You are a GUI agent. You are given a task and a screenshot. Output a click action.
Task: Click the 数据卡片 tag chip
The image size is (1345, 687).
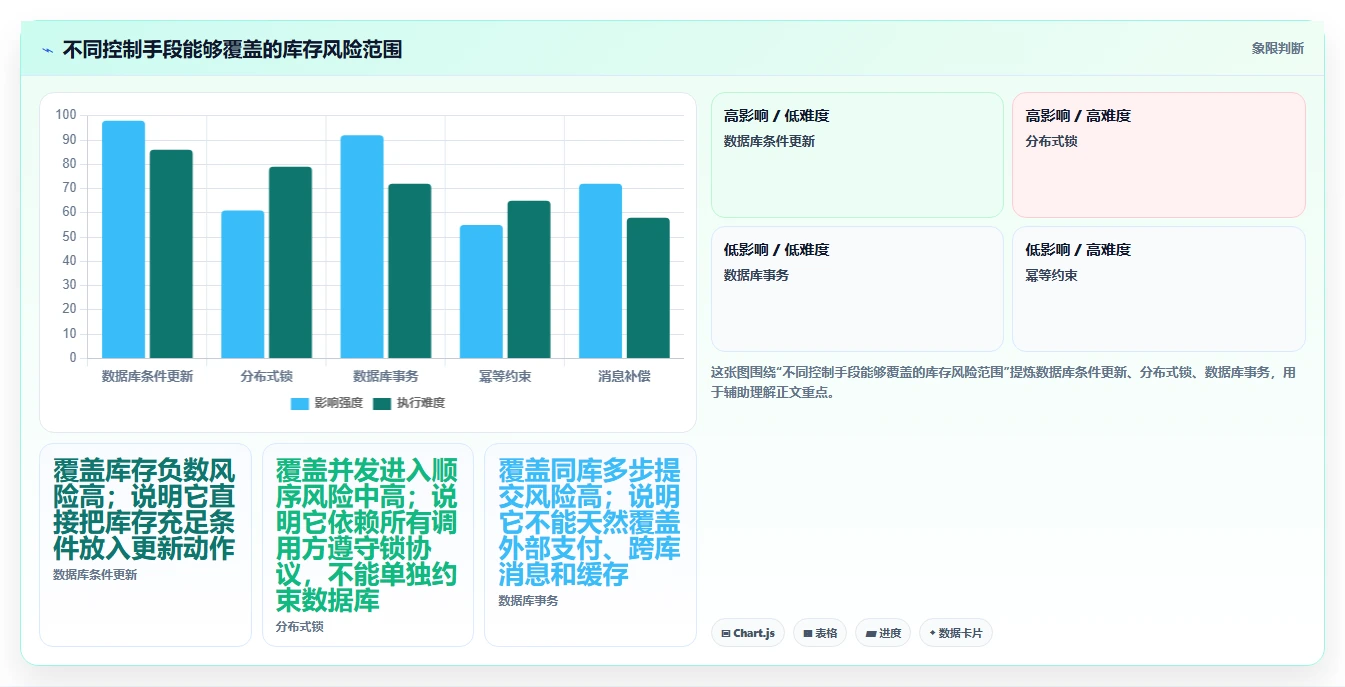[956, 633]
